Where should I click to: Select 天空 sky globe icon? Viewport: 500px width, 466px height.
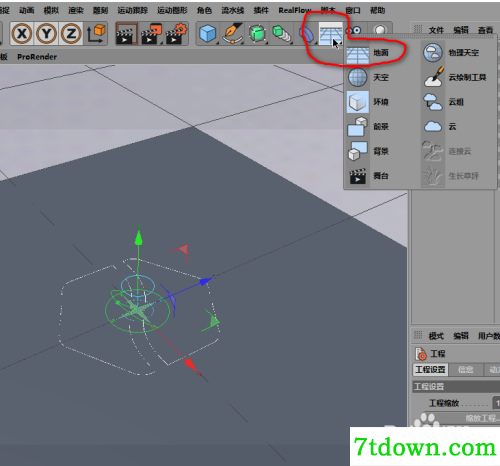pos(358,77)
